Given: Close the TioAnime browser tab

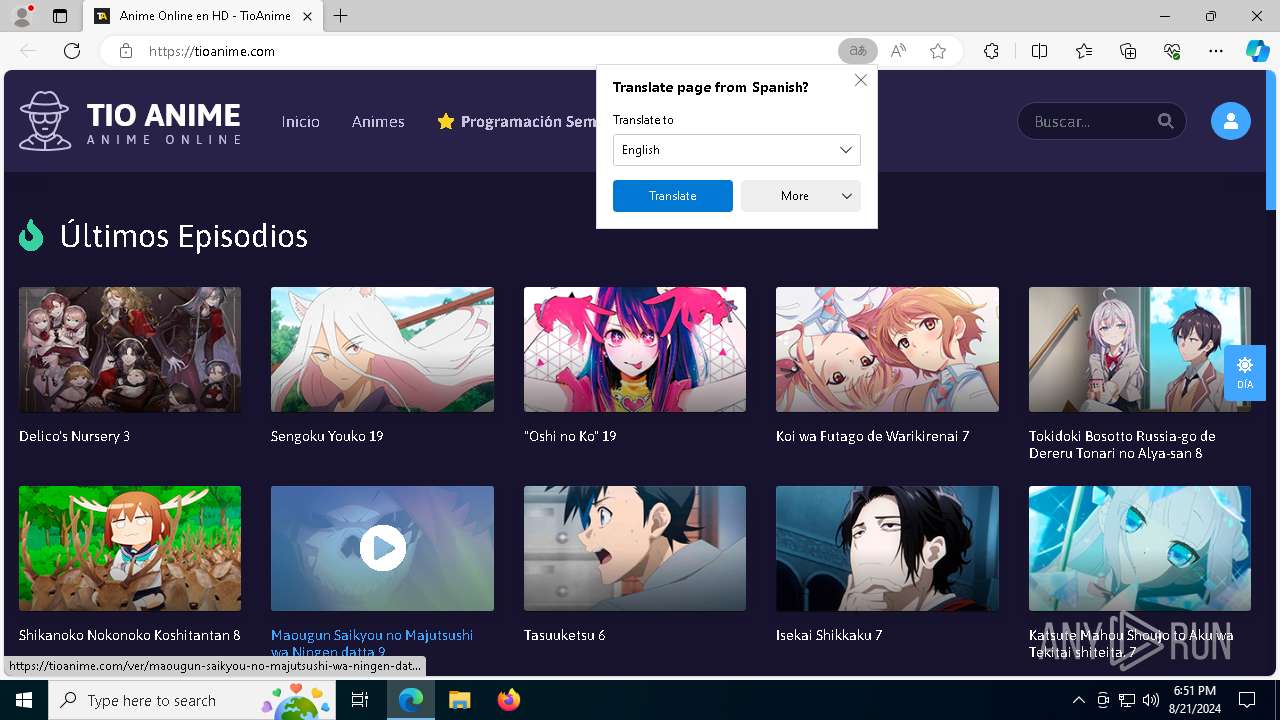Looking at the screenshot, I should (x=307, y=16).
